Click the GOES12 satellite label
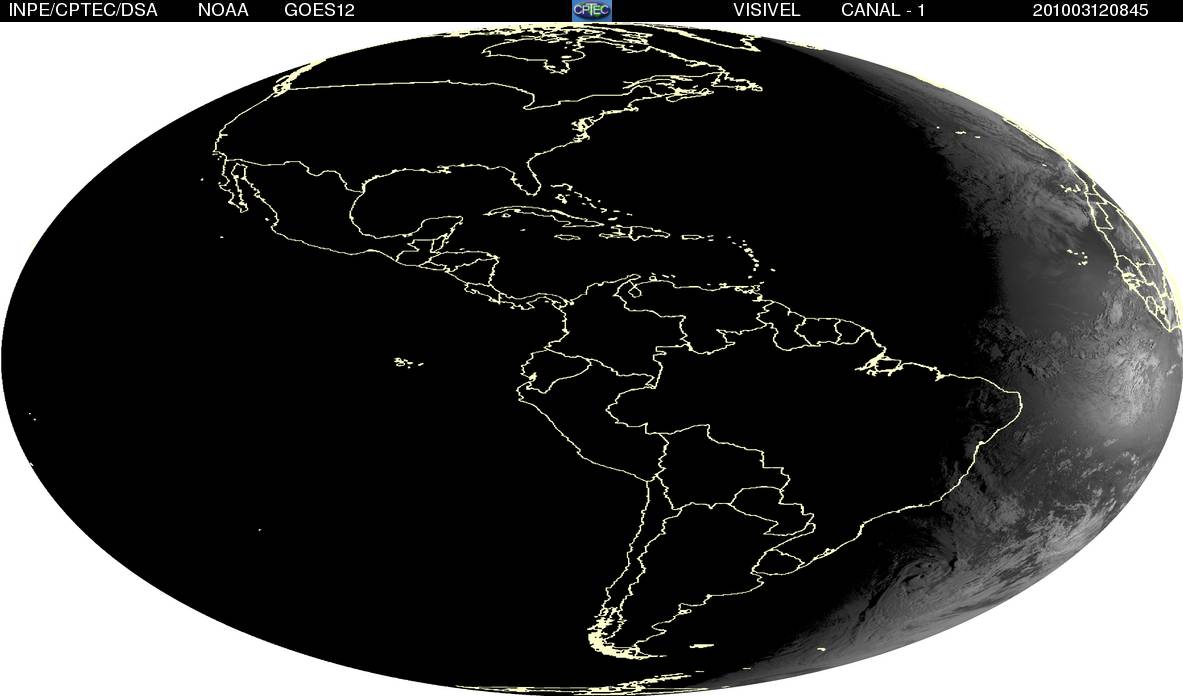Viewport: 1183px width, 696px height. click(x=319, y=11)
